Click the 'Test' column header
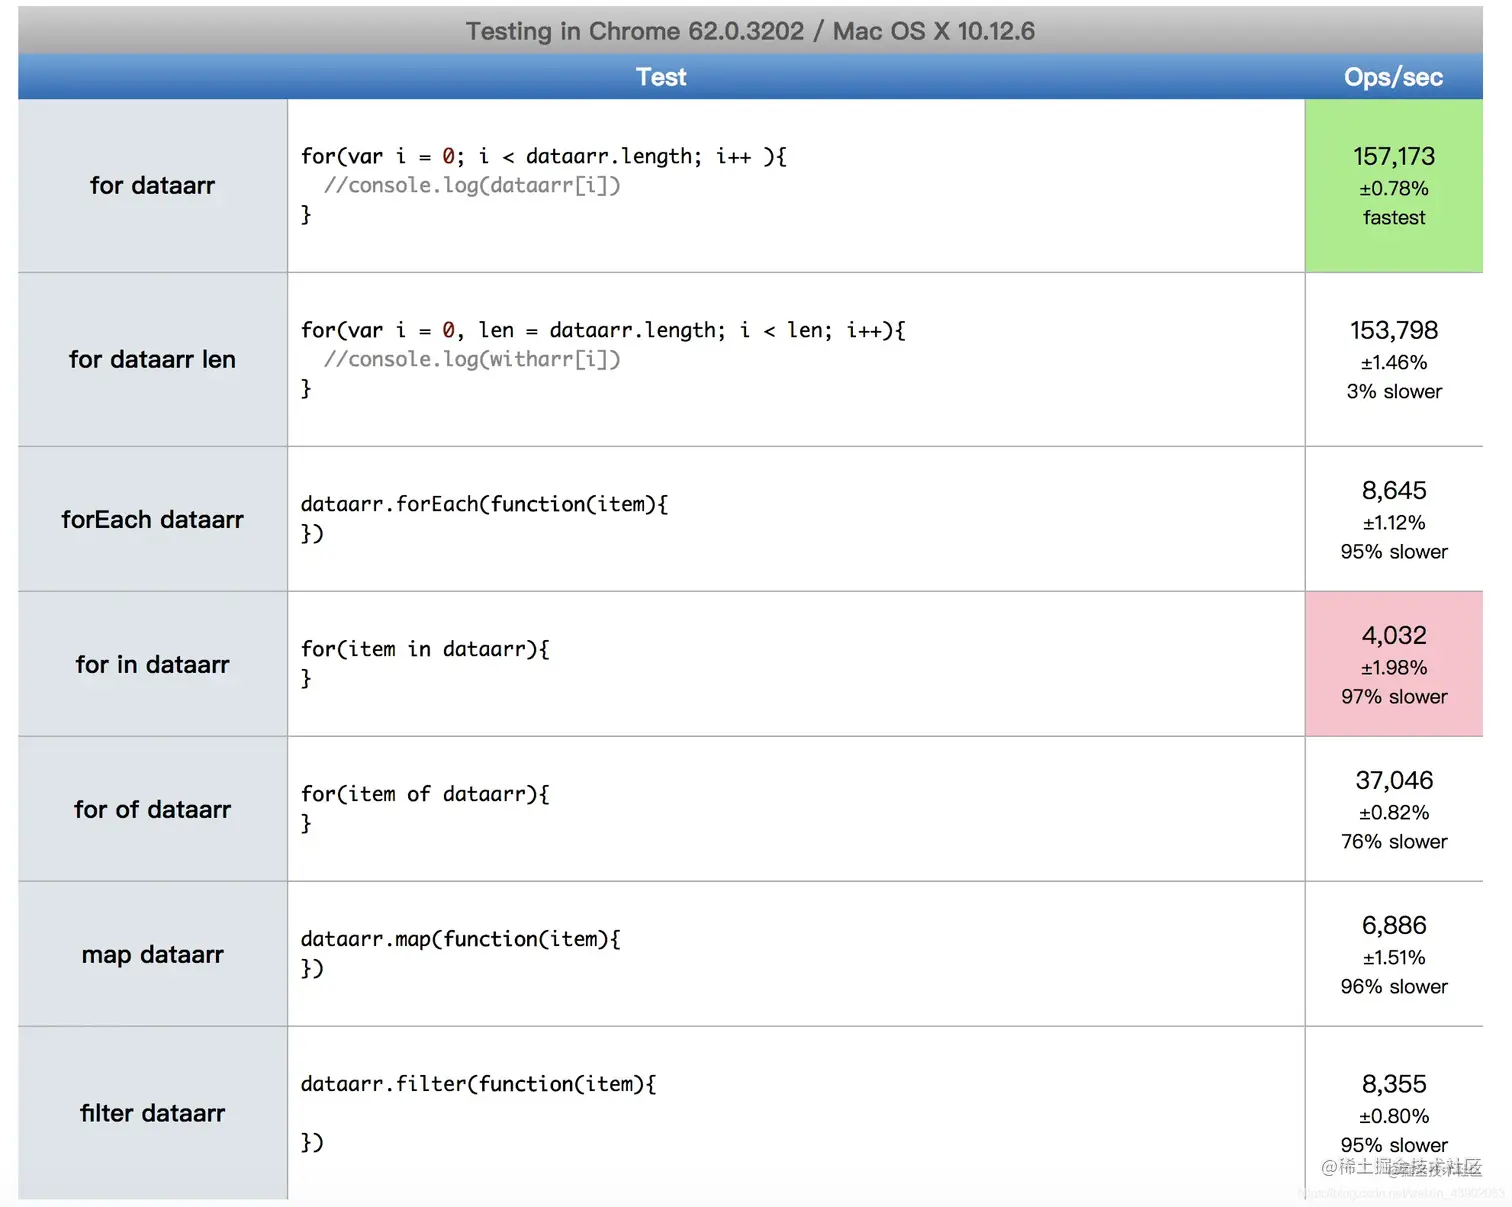 click(661, 77)
